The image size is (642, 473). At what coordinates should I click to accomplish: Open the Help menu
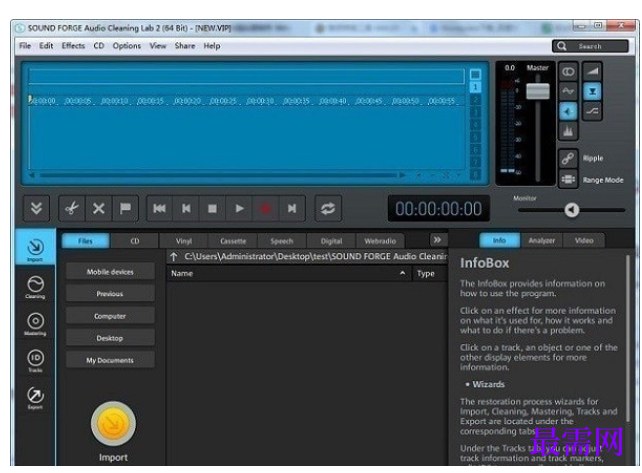[x=212, y=45]
